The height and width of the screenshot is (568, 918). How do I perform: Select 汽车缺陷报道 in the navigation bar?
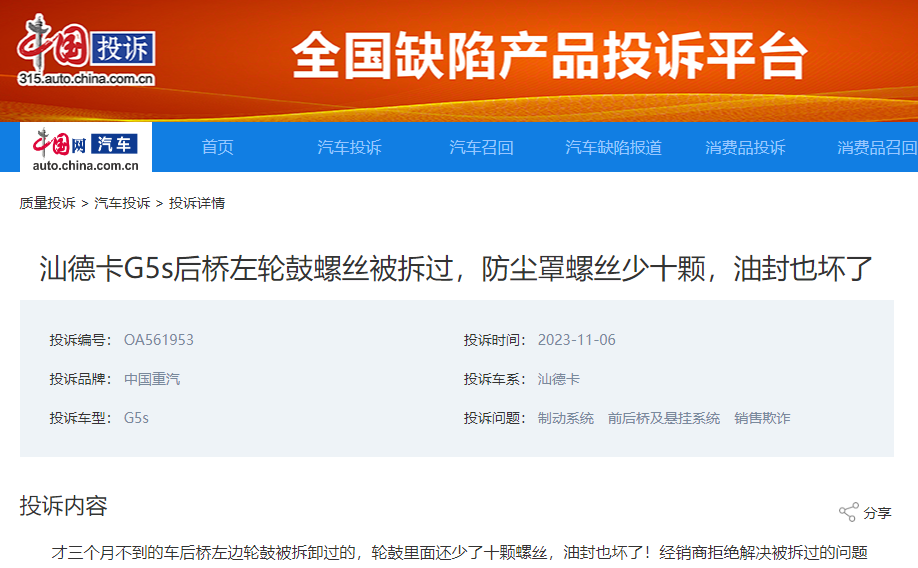click(614, 148)
